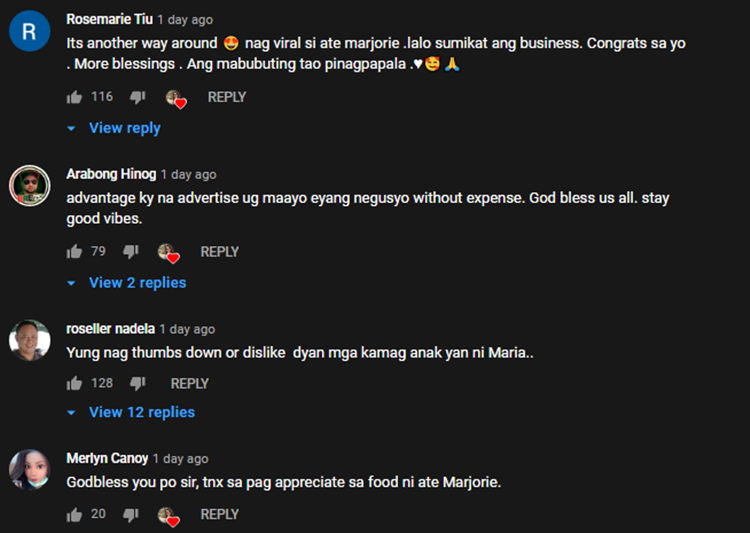Screen dimensions: 750x533
Task: Reply to Merlyn Canoy's comment
Action: pos(220,514)
